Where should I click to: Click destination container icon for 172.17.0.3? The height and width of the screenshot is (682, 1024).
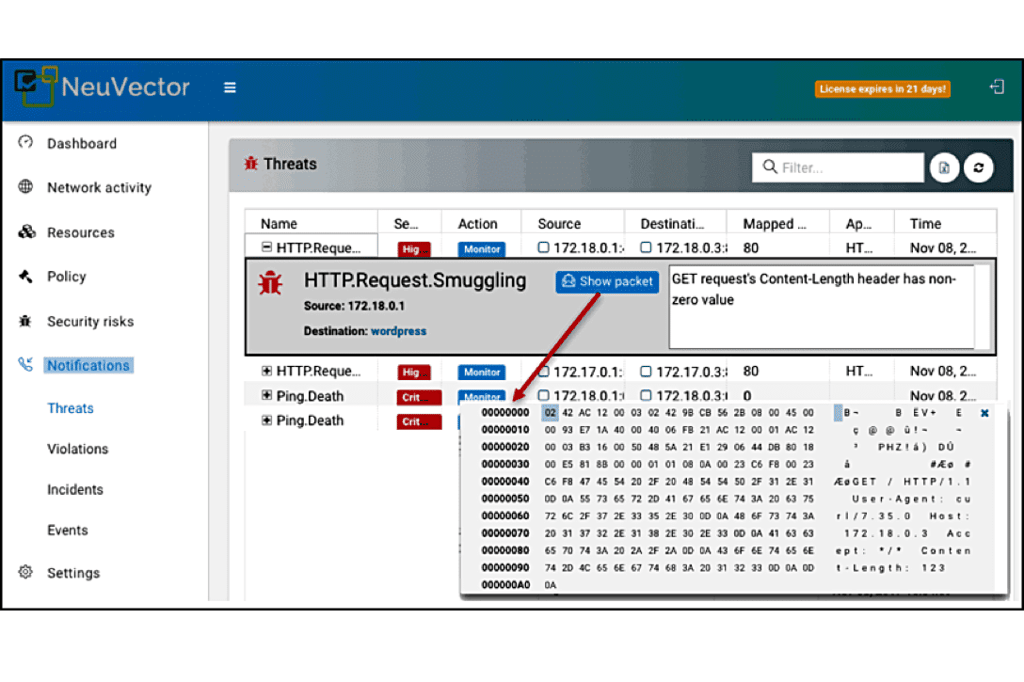[646, 371]
